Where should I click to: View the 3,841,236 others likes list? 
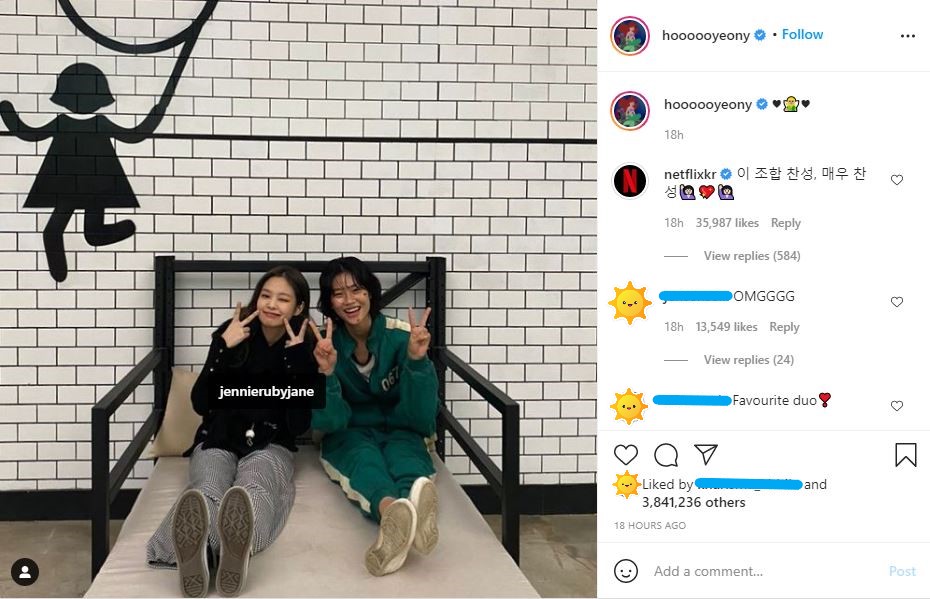click(693, 502)
